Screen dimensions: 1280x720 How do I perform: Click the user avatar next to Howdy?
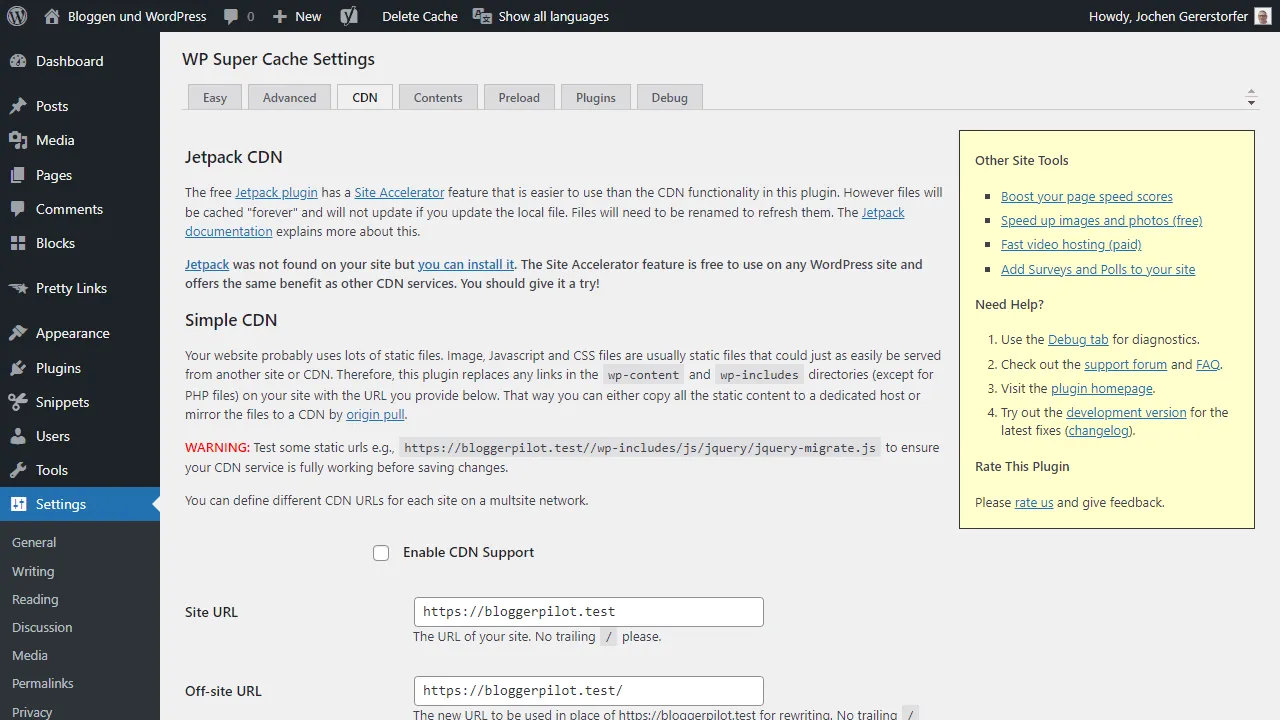1262,16
